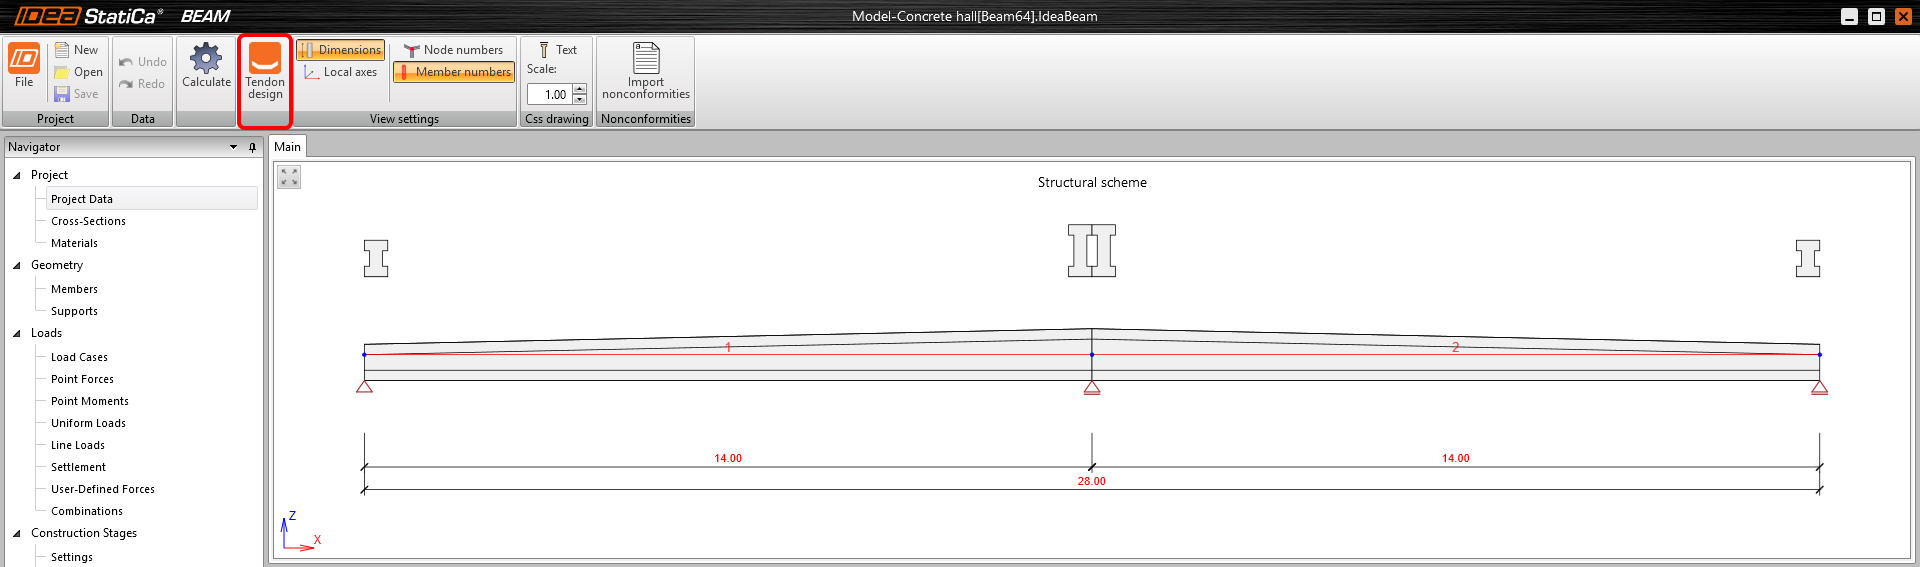
Task: Set focus in Scale value field
Action: tap(550, 95)
